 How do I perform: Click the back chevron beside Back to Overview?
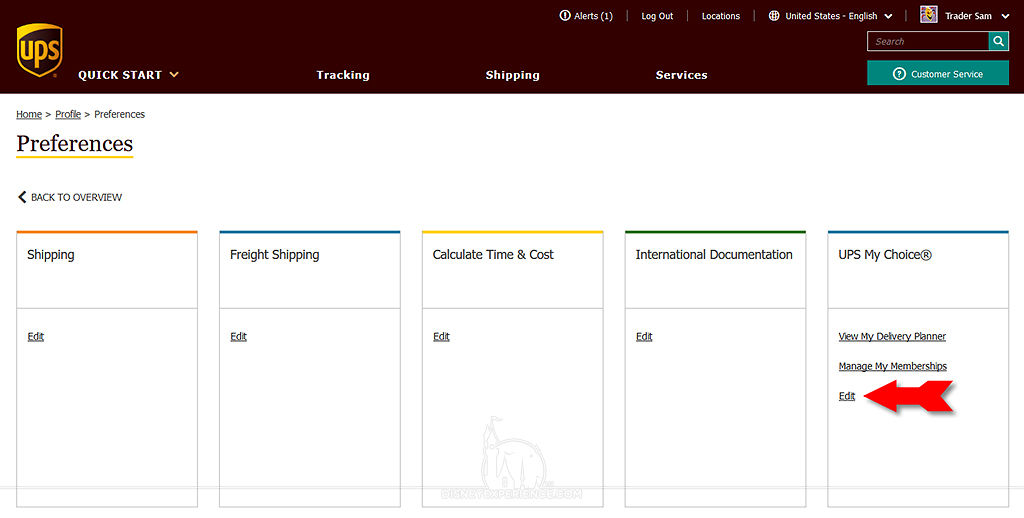[22, 197]
